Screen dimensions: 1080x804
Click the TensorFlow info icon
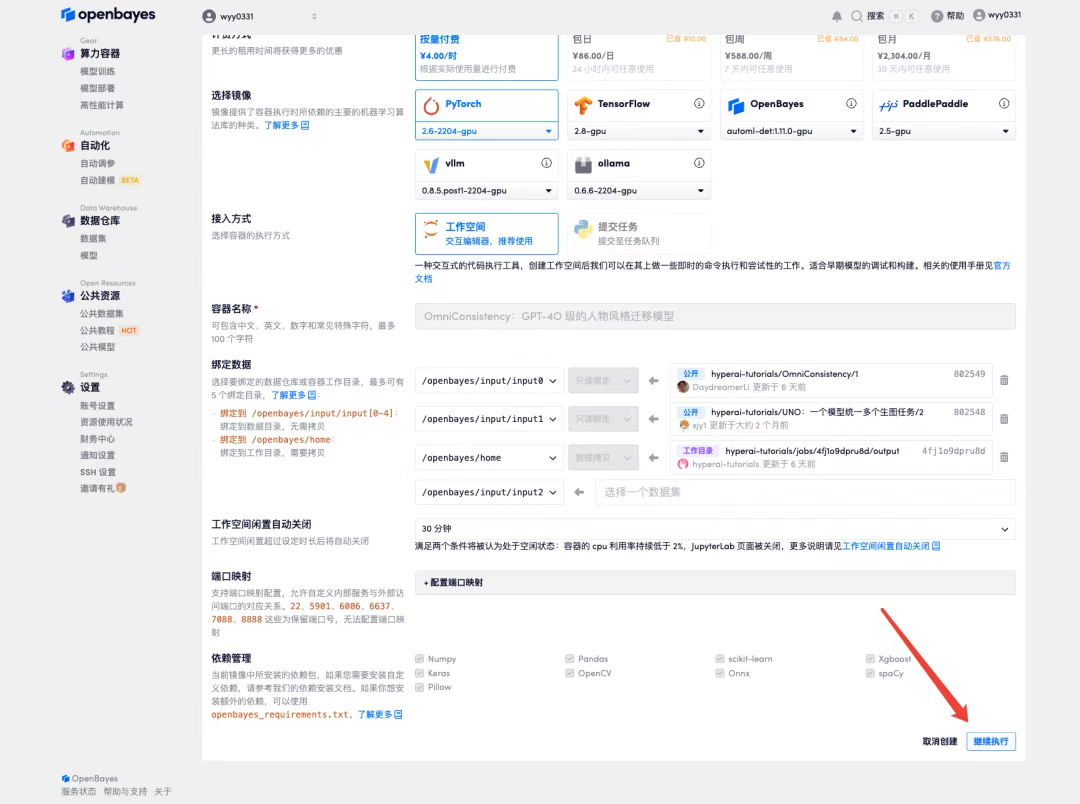tap(699, 104)
